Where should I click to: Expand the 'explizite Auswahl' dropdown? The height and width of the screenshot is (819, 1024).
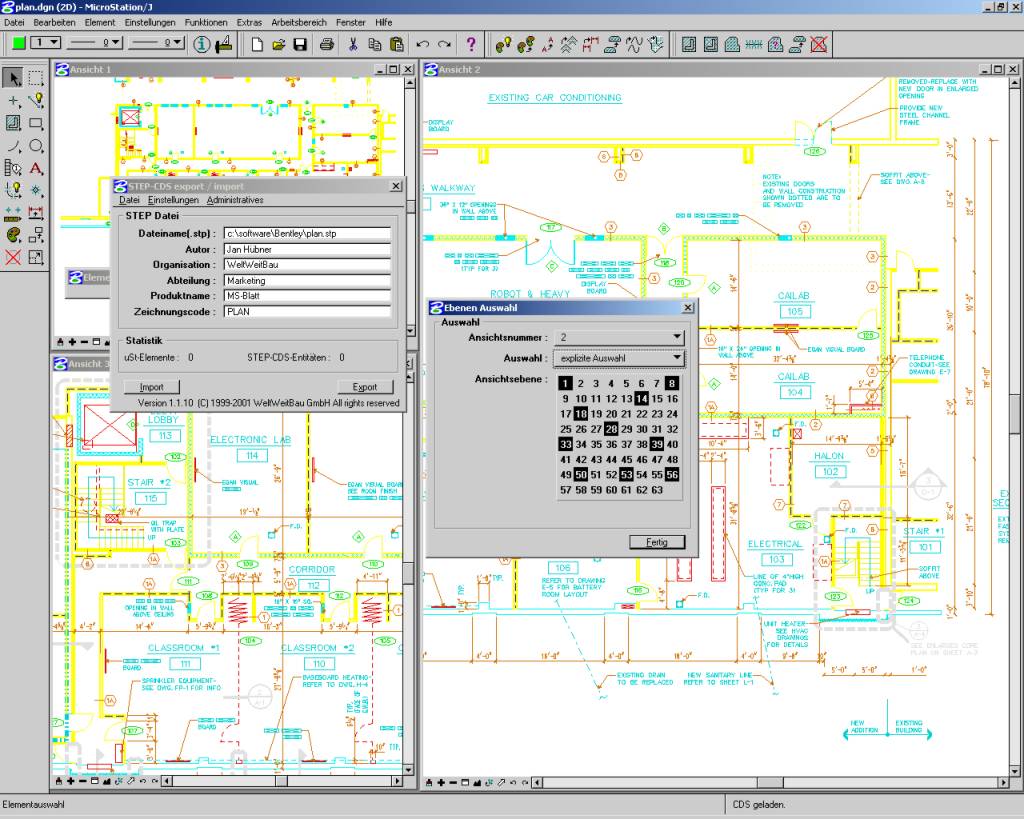pyautogui.click(x=677, y=358)
